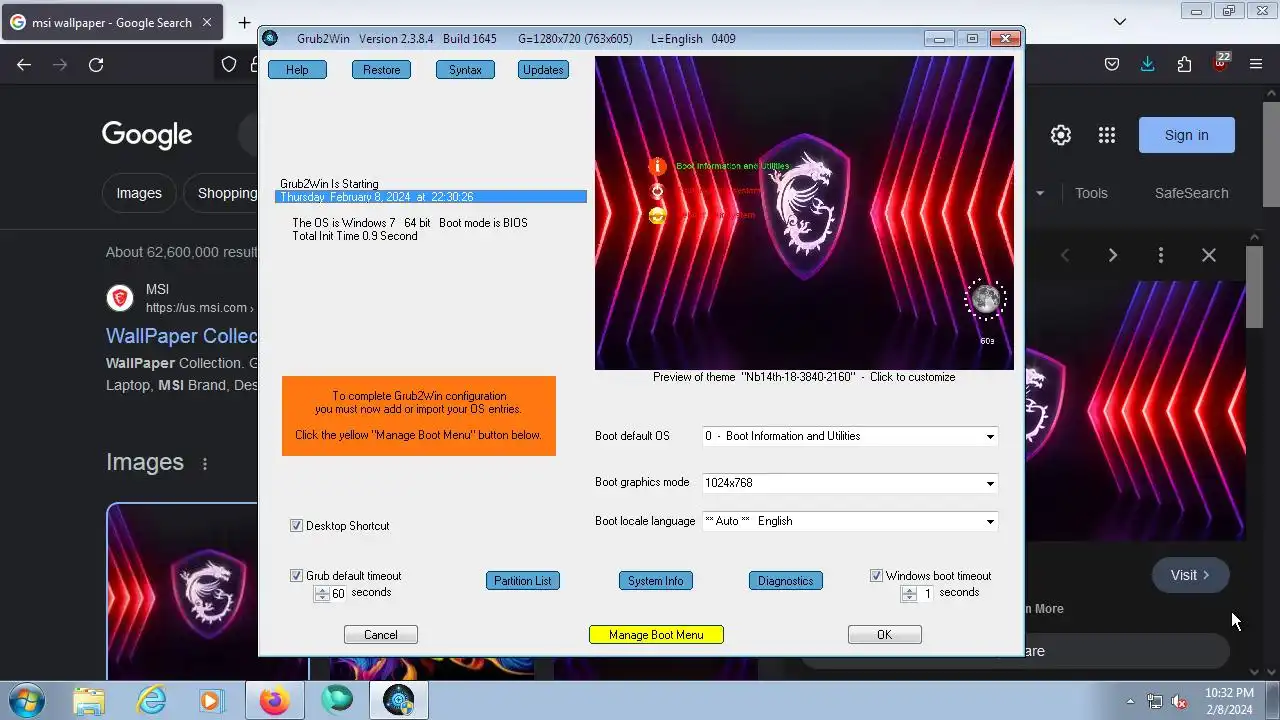Open Google settings gear
The height and width of the screenshot is (720, 1280).
(1061, 135)
